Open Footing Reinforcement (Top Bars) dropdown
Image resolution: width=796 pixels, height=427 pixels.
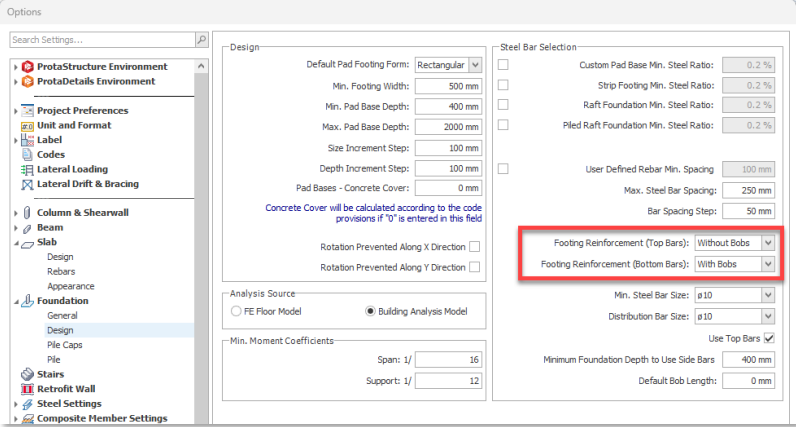[x=766, y=243]
